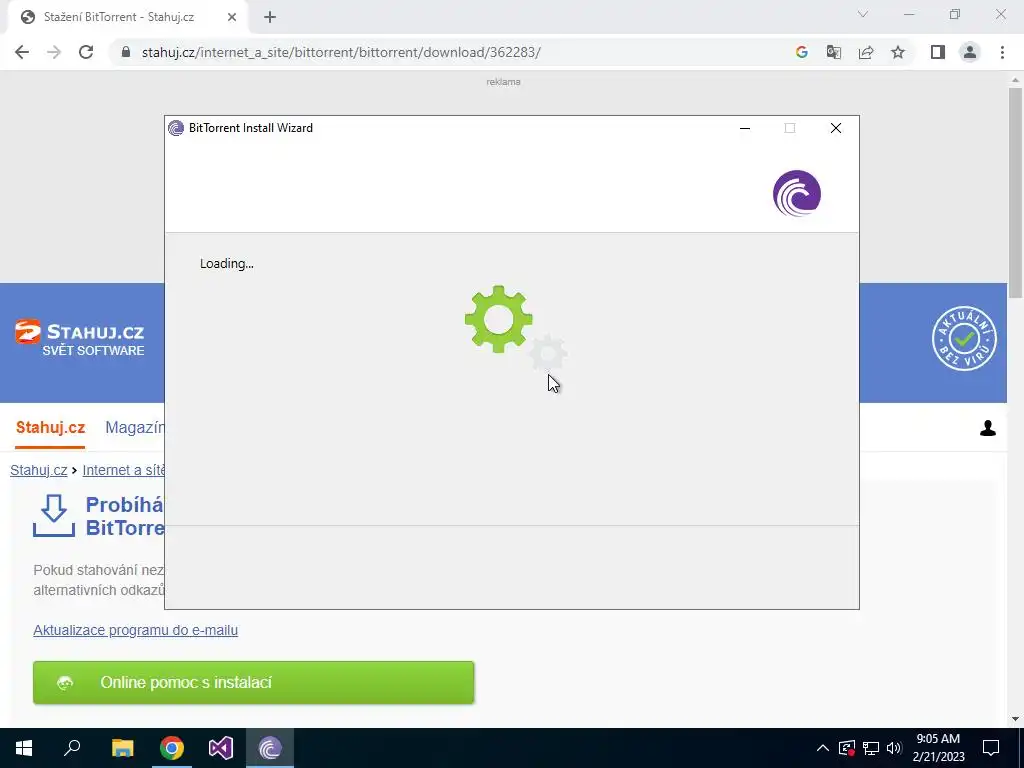The height and width of the screenshot is (768, 1024).
Task: Open the Windows Start menu
Action: click(x=24, y=748)
